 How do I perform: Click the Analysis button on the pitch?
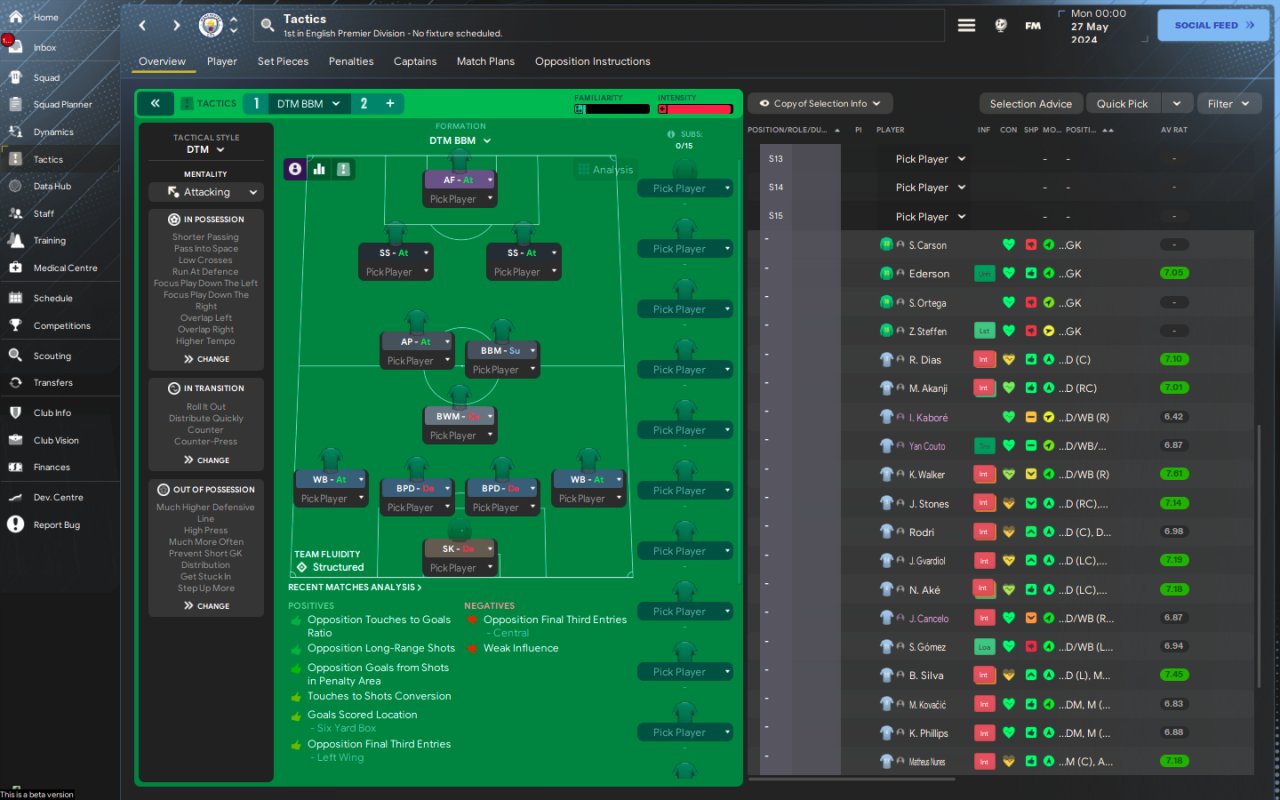click(606, 169)
